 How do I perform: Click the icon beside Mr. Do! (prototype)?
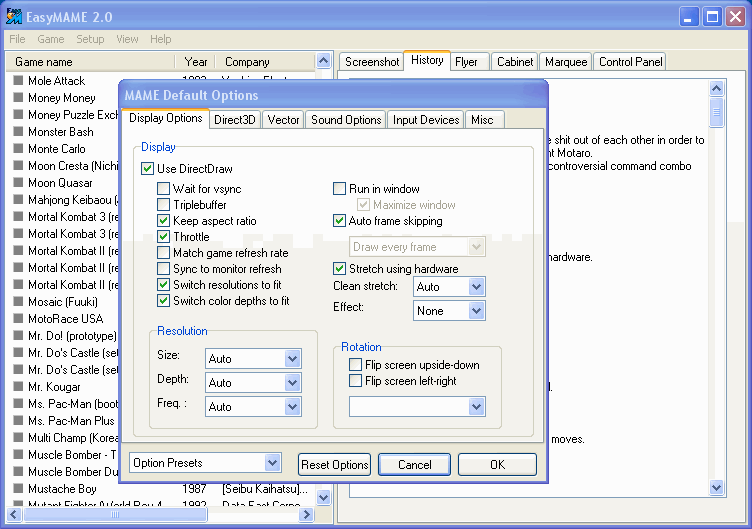tap(18, 335)
